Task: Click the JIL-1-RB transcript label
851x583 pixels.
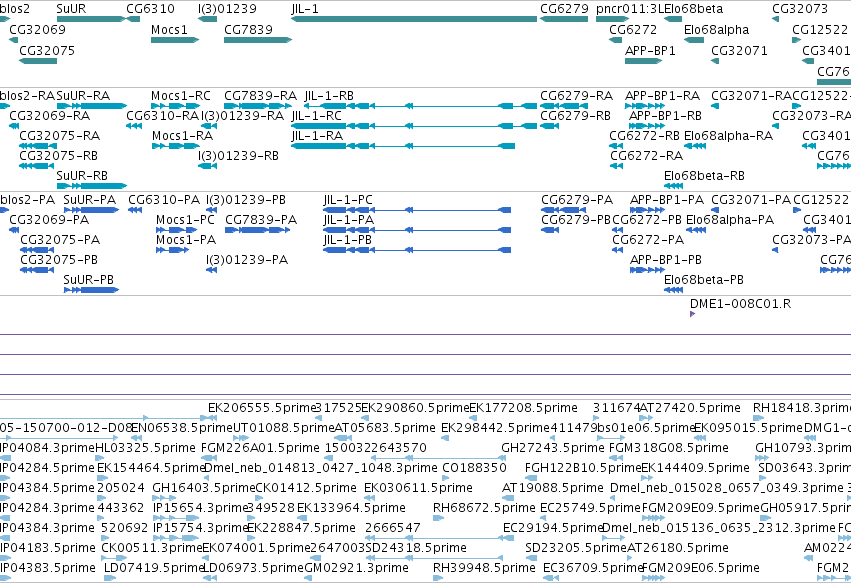Action: (x=329, y=96)
